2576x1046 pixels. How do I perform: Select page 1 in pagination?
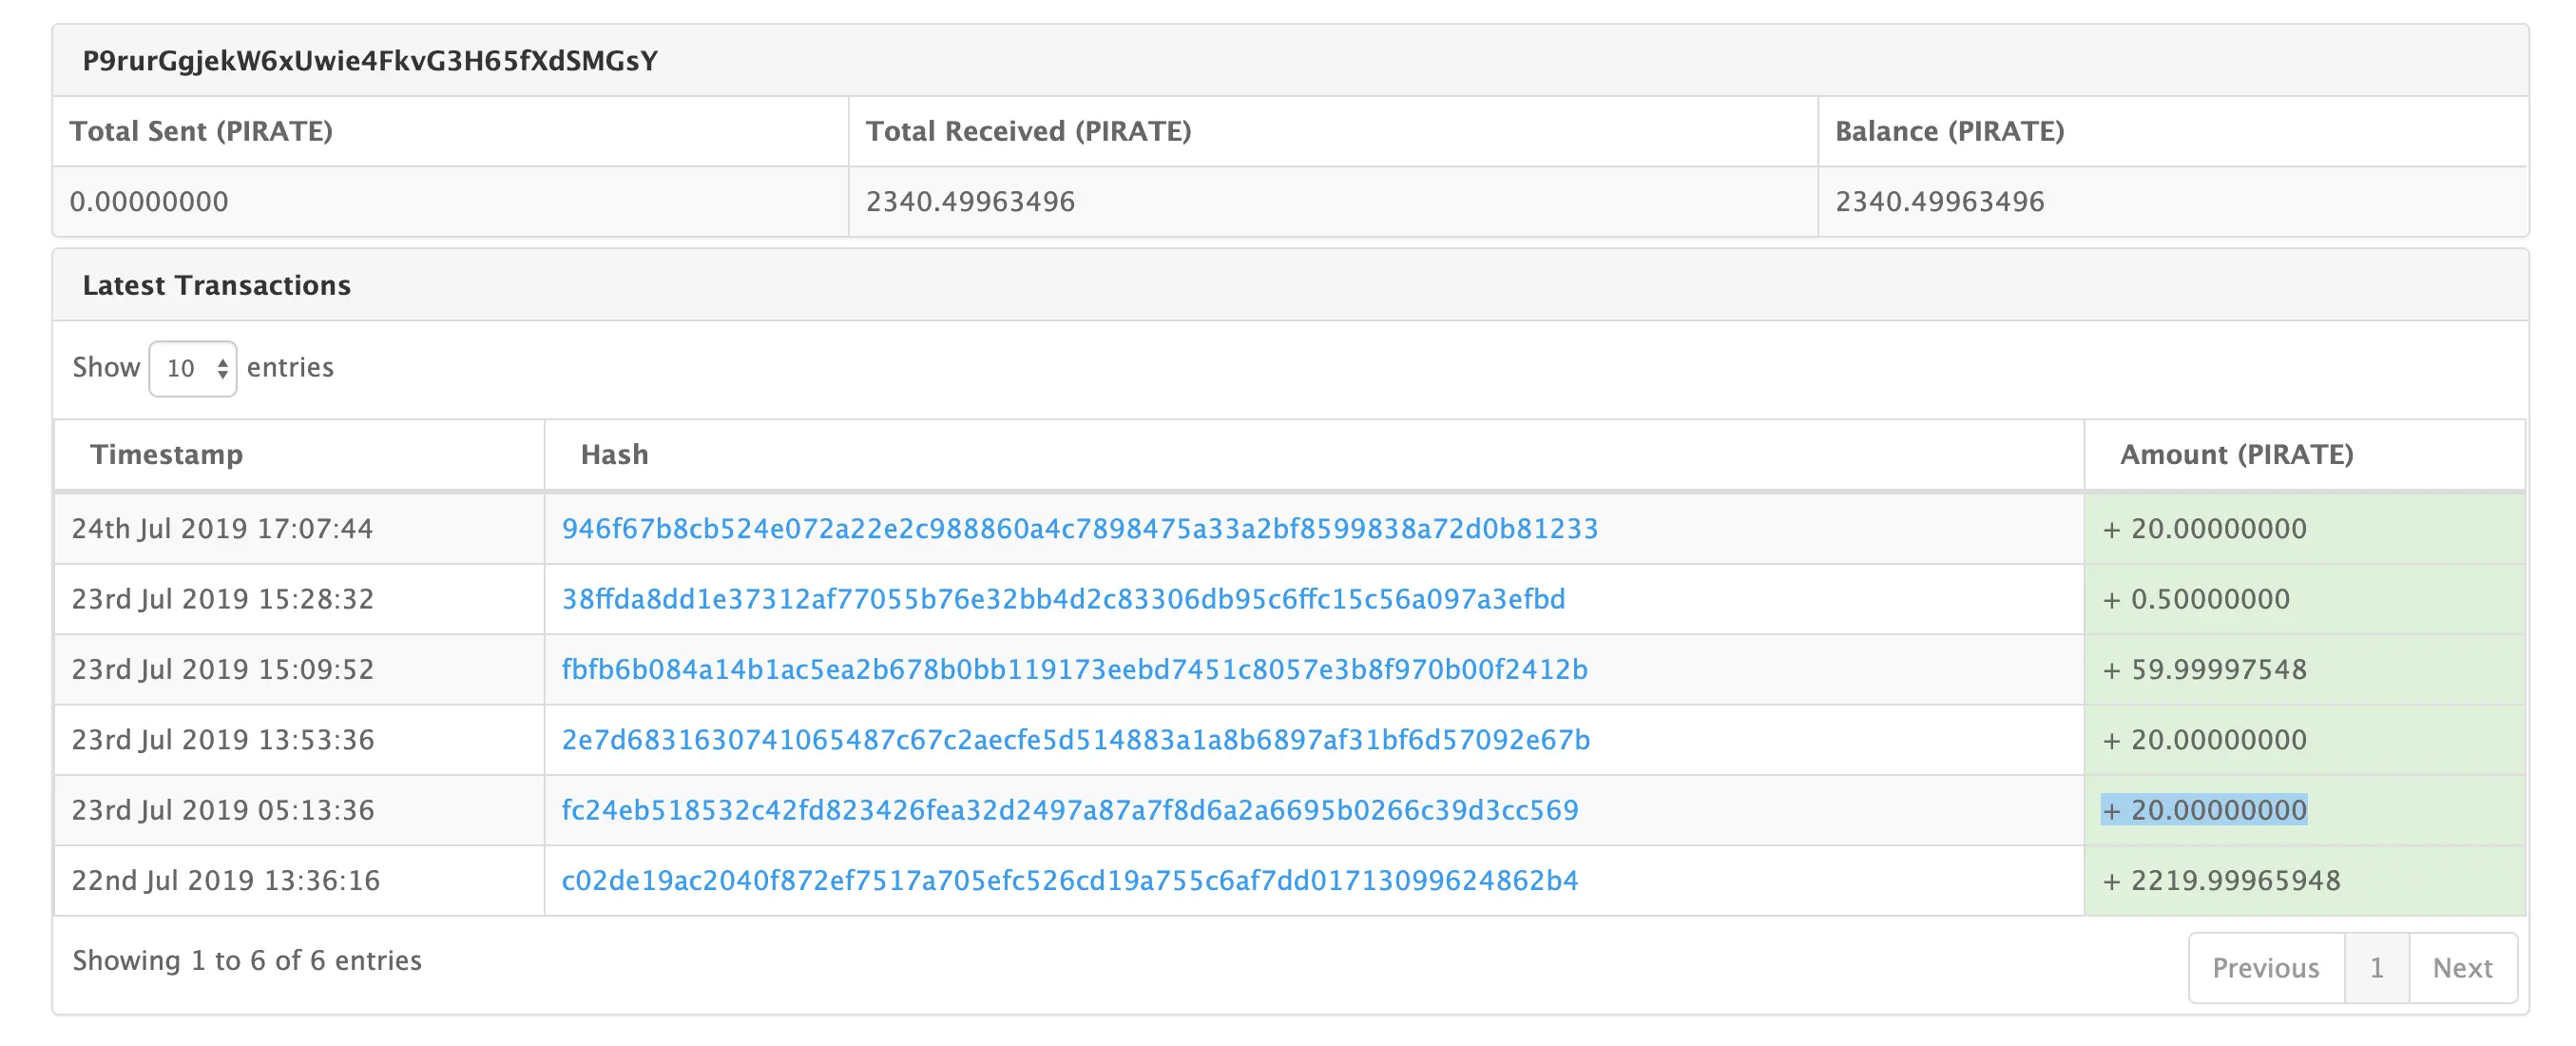tap(2376, 968)
